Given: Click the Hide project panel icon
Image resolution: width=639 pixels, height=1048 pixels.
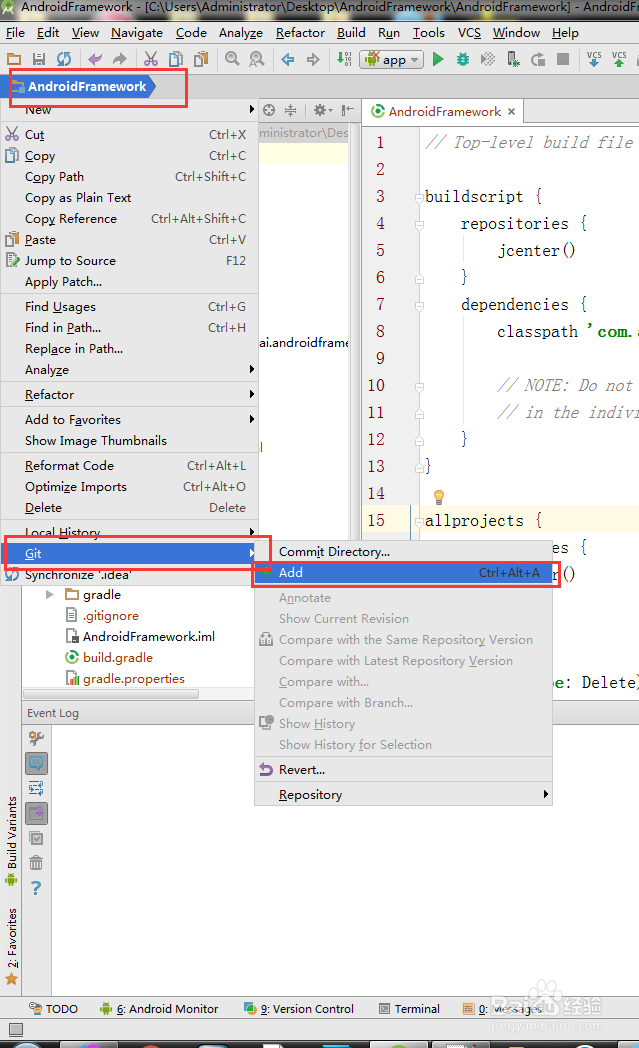Looking at the screenshot, I should coord(348,110).
